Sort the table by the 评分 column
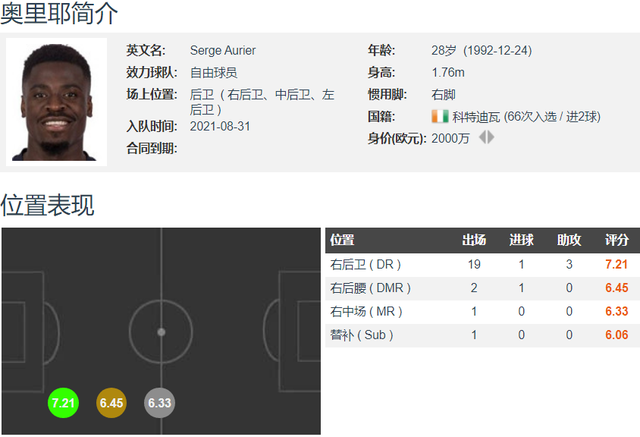Viewport: 640px width, 437px height. coord(616,240)
